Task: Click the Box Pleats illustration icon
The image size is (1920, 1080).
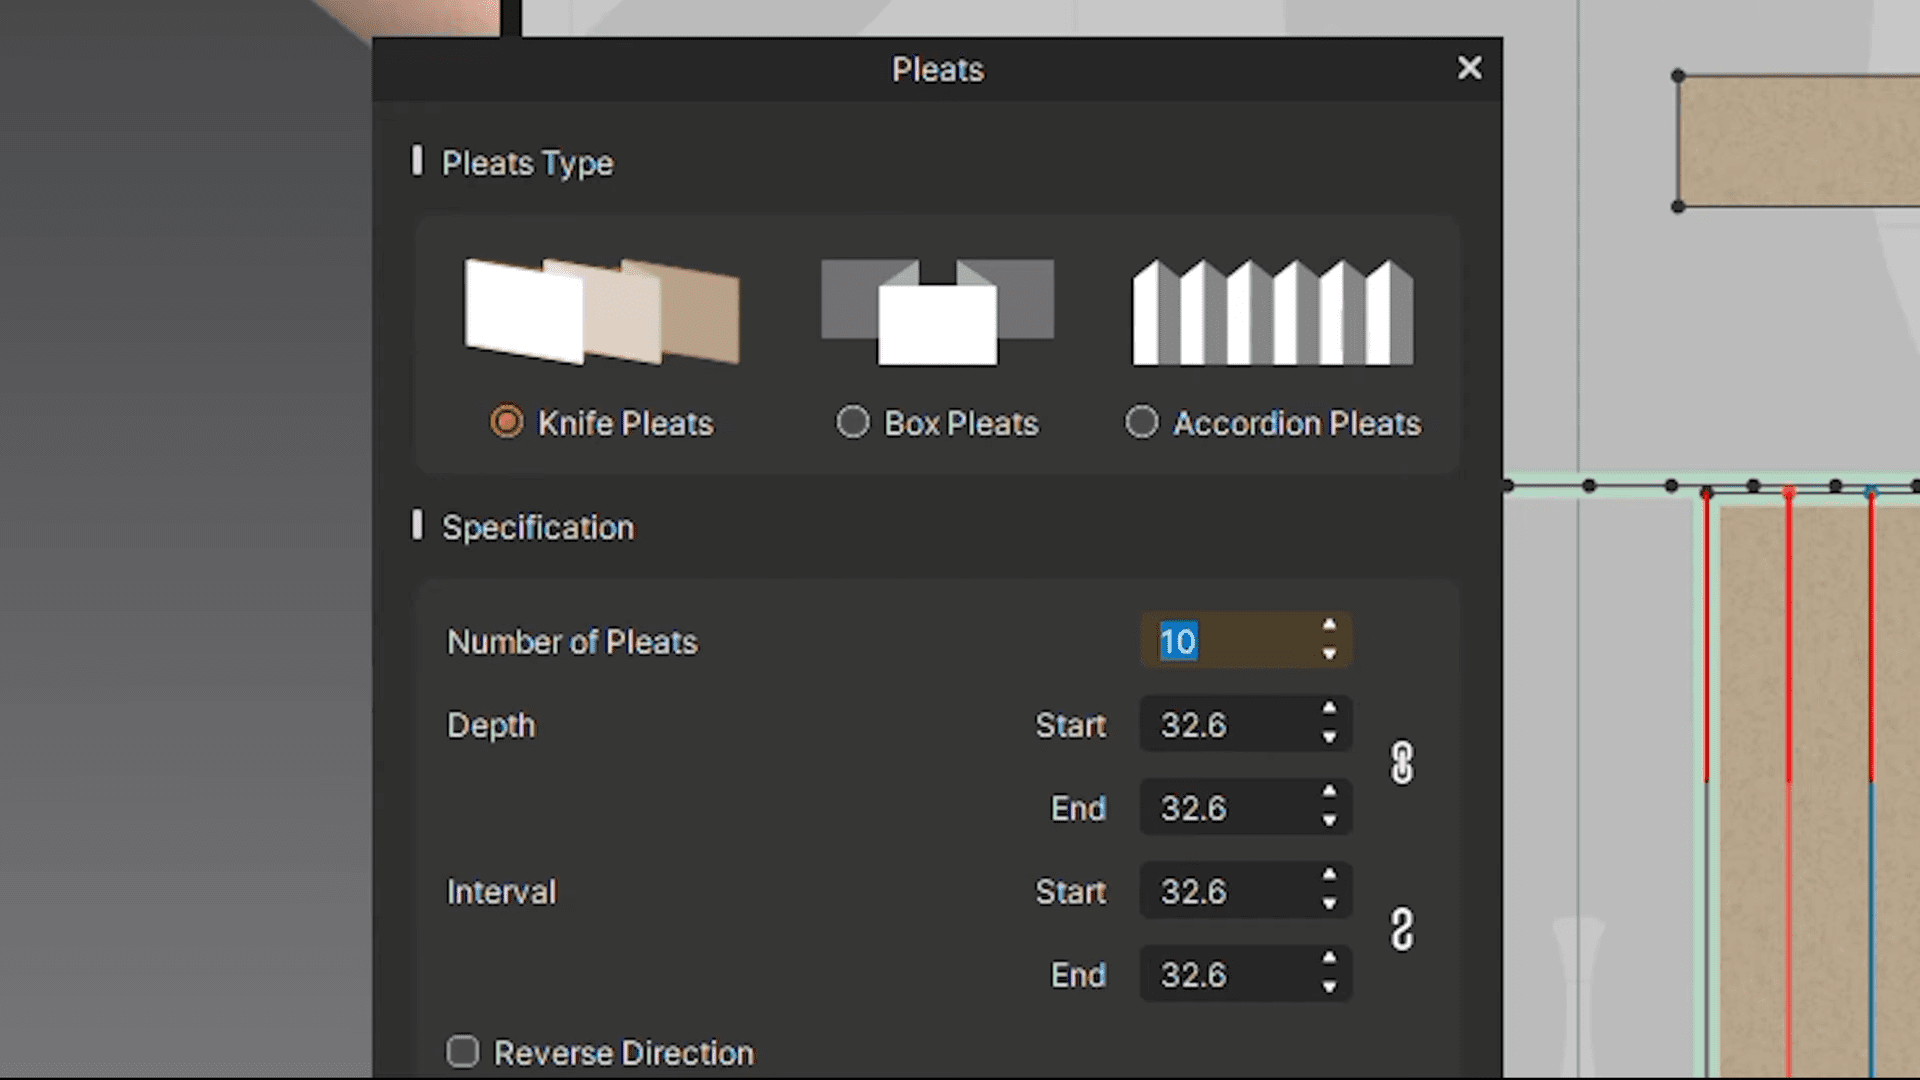Action: pos(937,310)
